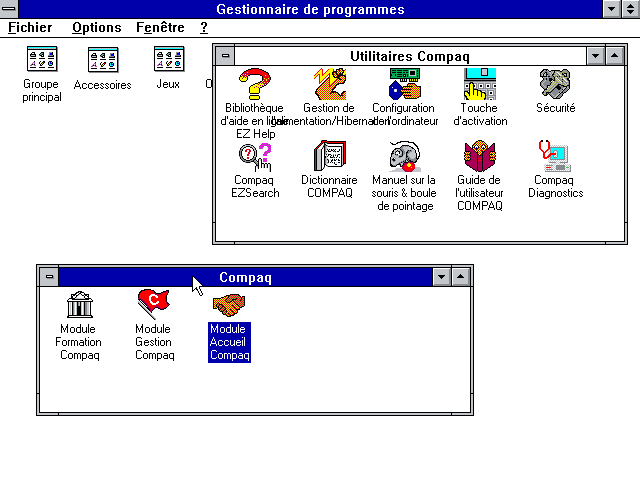Select the Sécurité icon
Screen dimensions: 640x480
(555, 84)
